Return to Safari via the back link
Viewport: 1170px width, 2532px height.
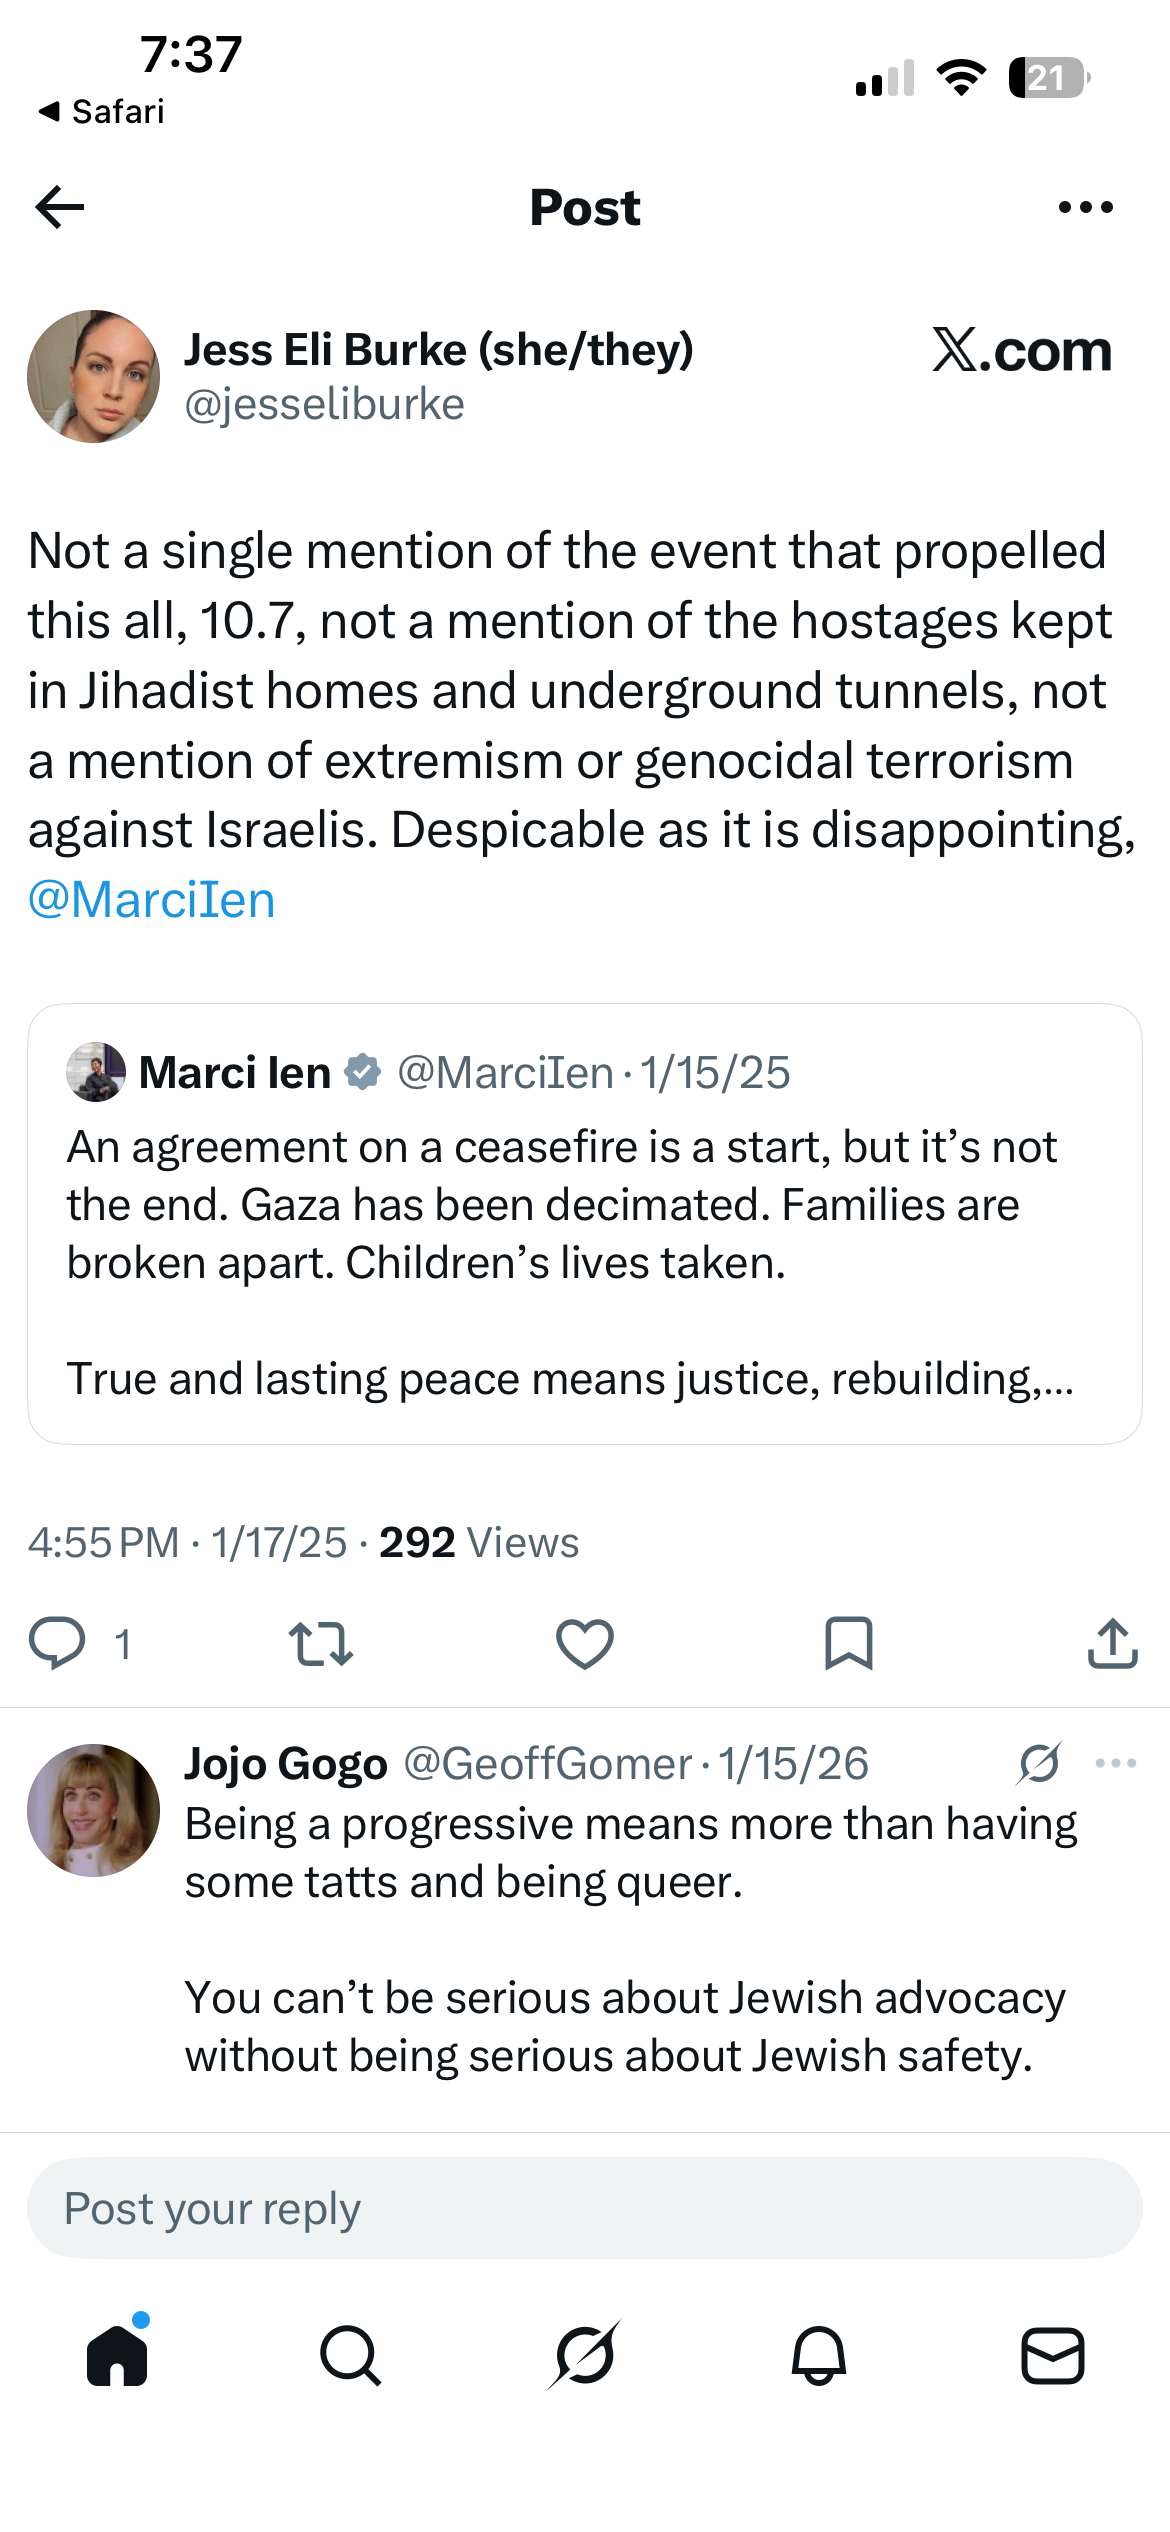coord(101,111)
